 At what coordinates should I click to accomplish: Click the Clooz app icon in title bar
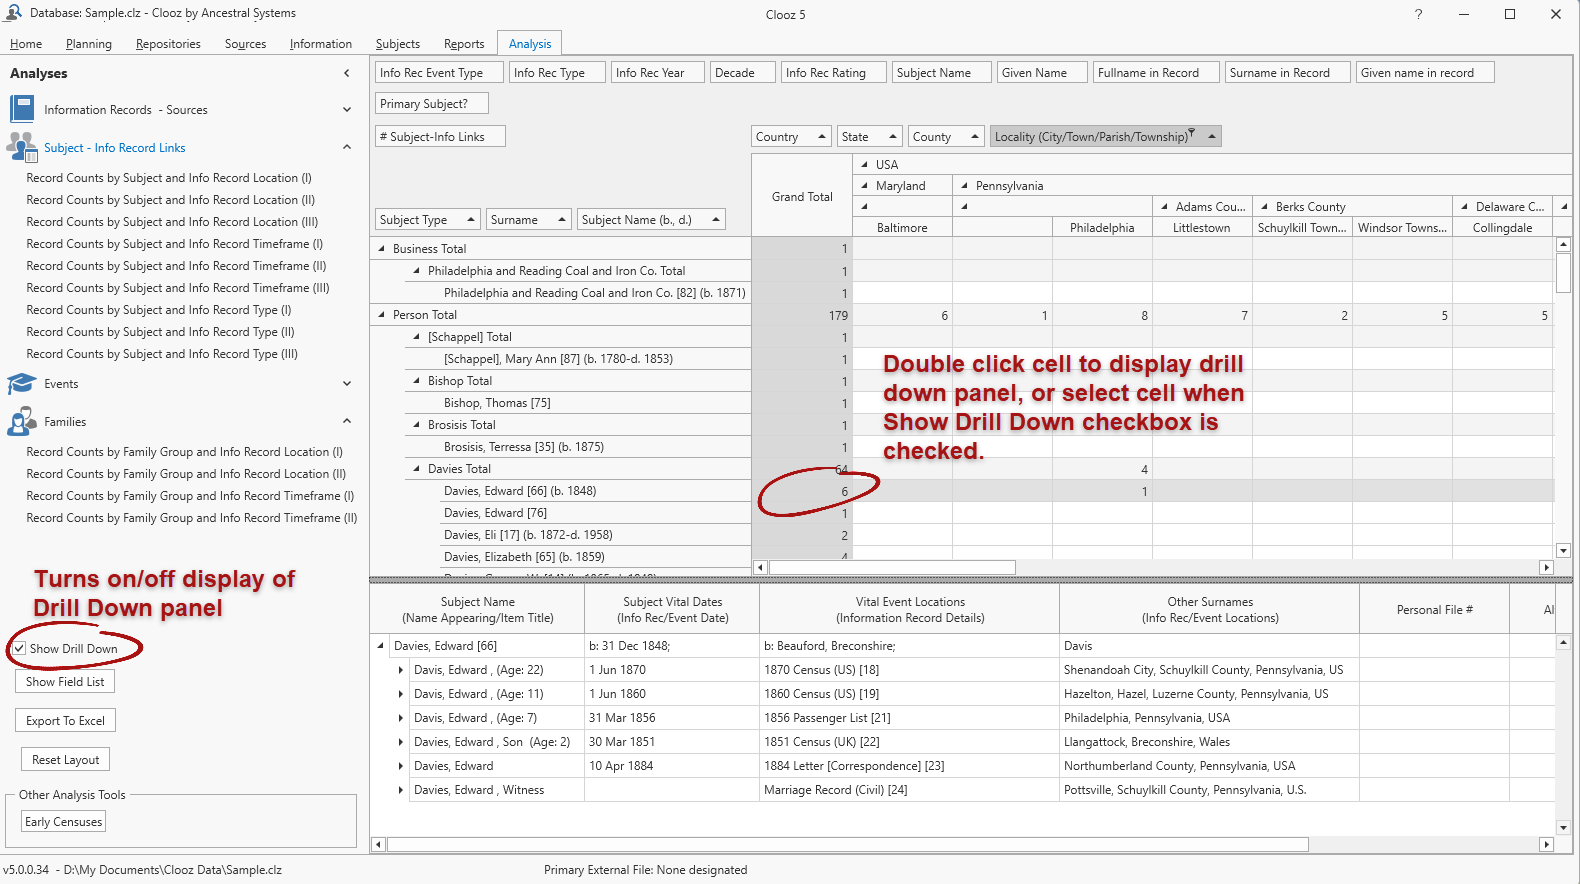click(x=13, y=13)
